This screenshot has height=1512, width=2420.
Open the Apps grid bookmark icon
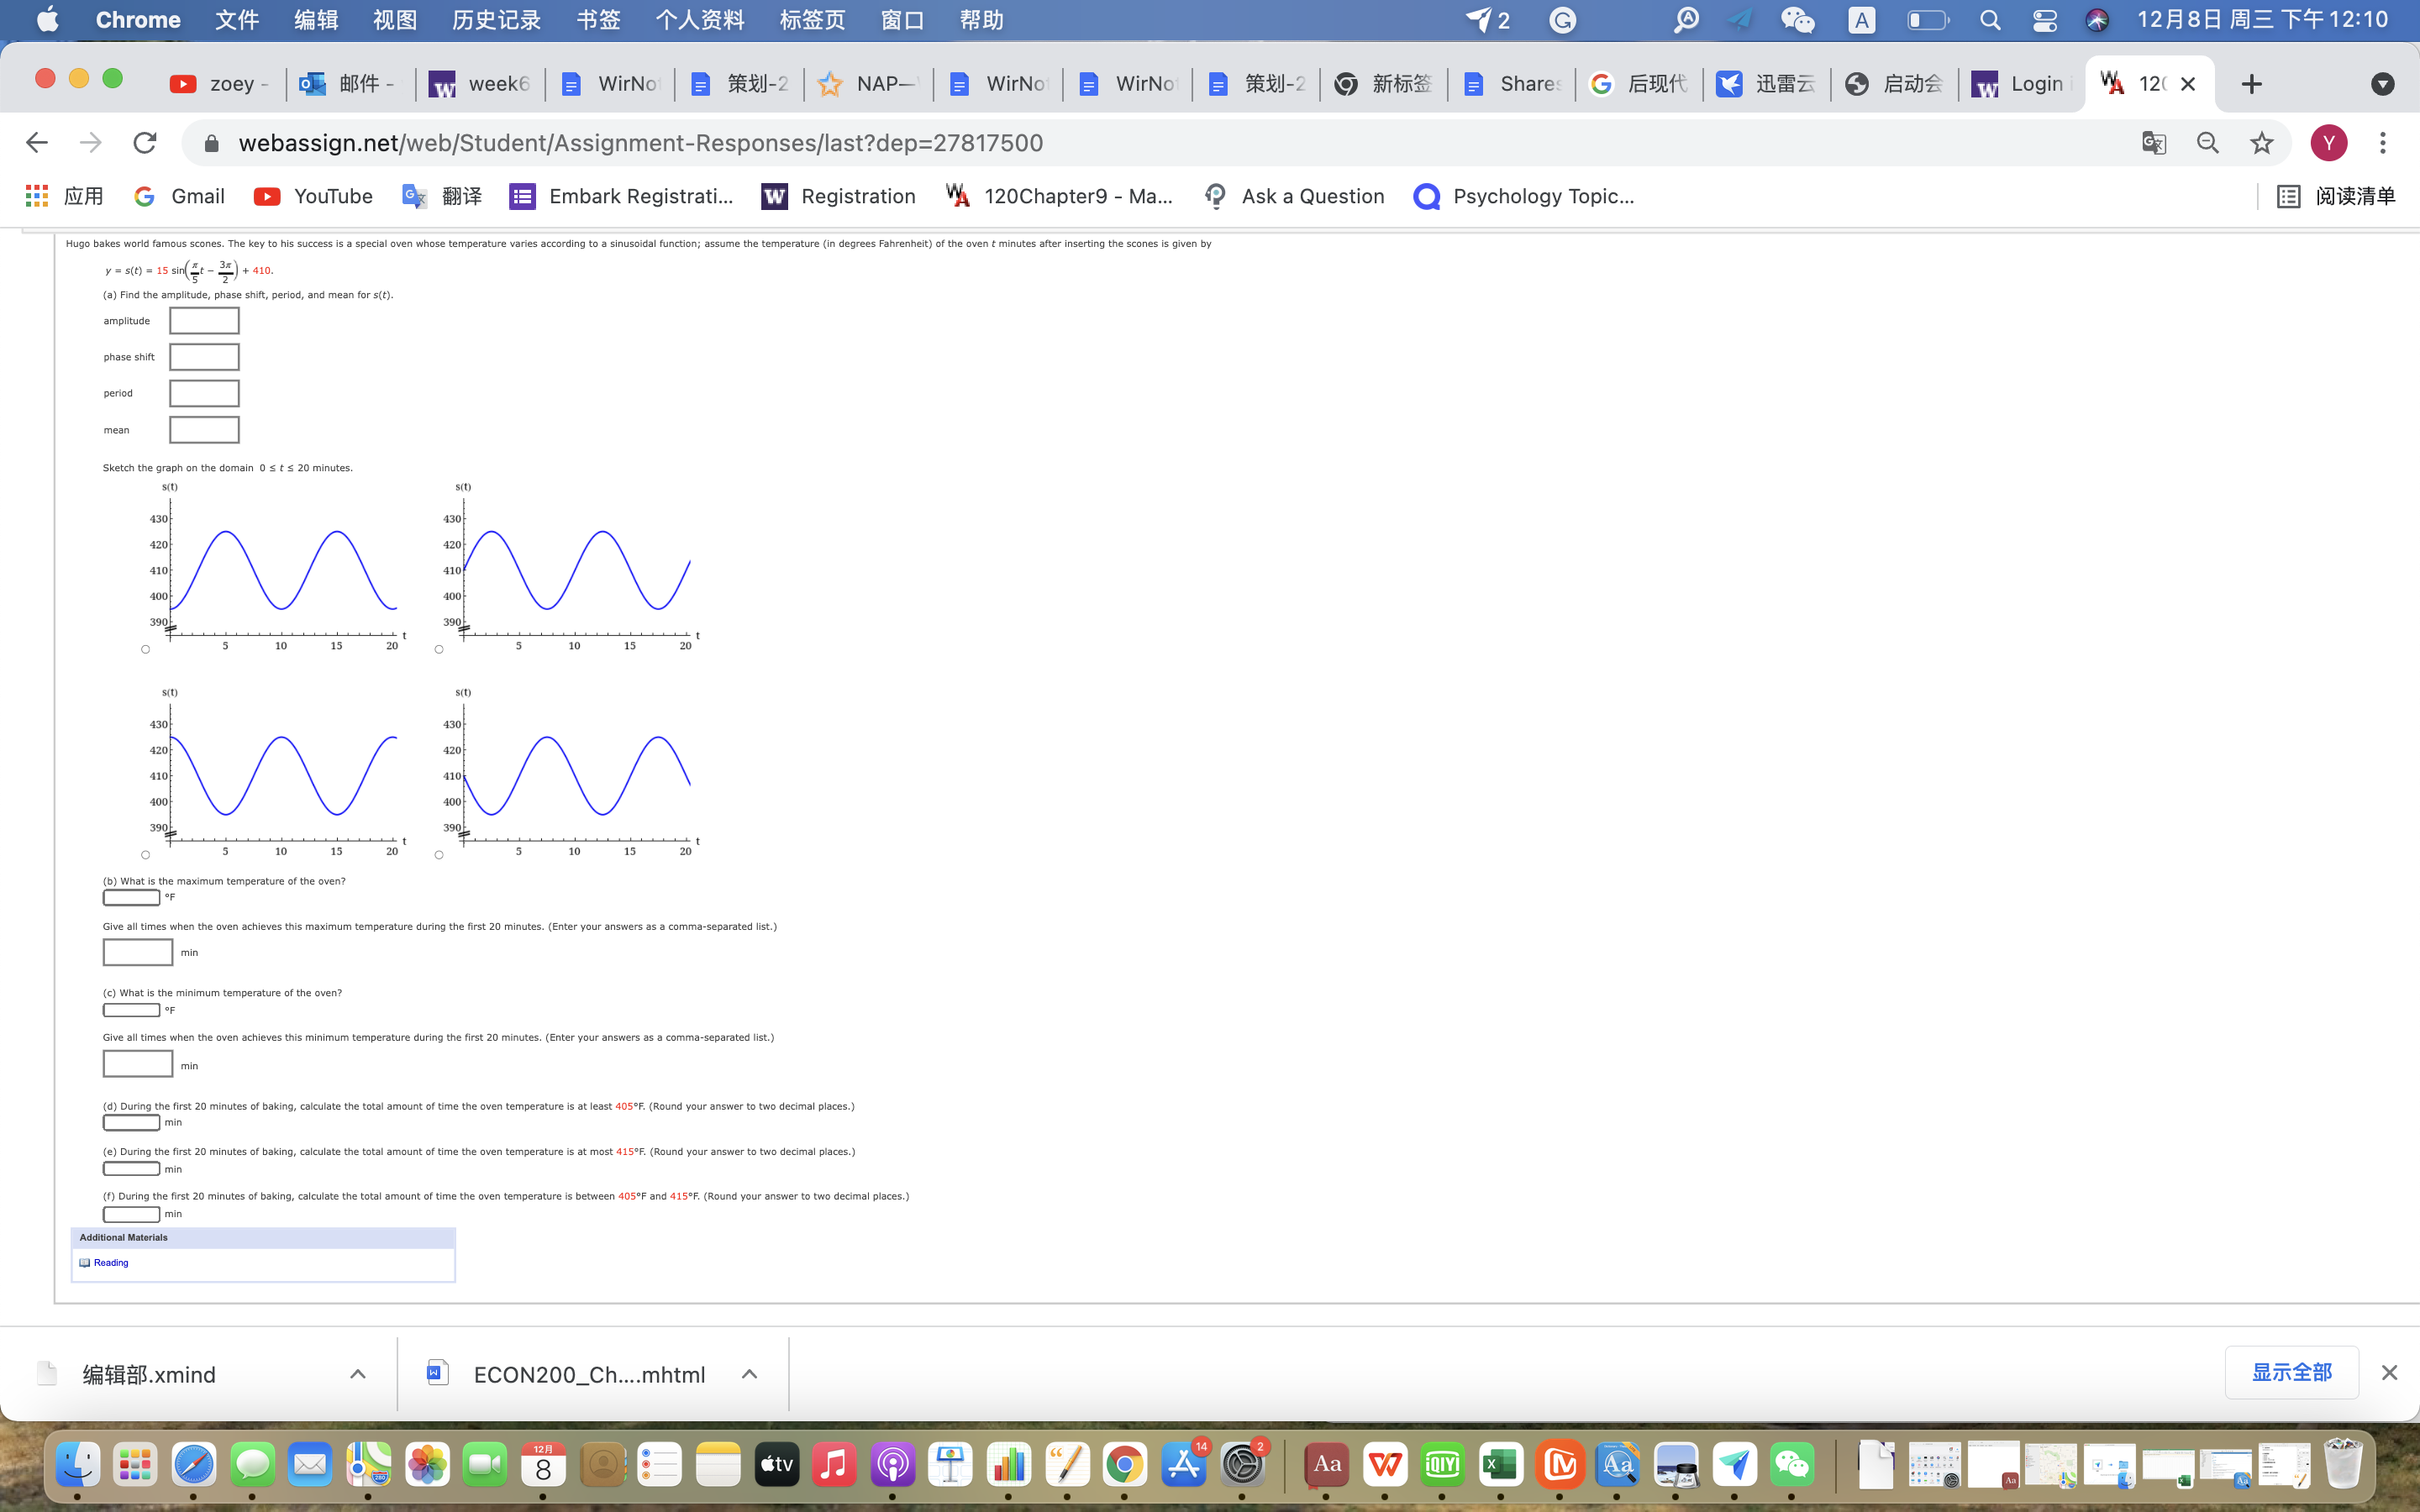point(37,196)
